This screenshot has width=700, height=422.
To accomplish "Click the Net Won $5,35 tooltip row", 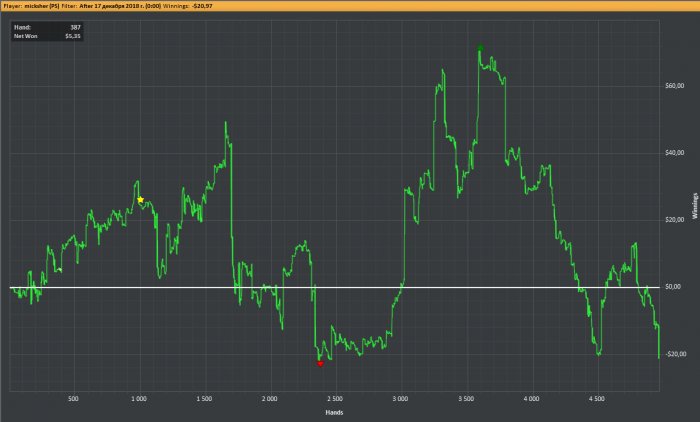I will (47, 36).
